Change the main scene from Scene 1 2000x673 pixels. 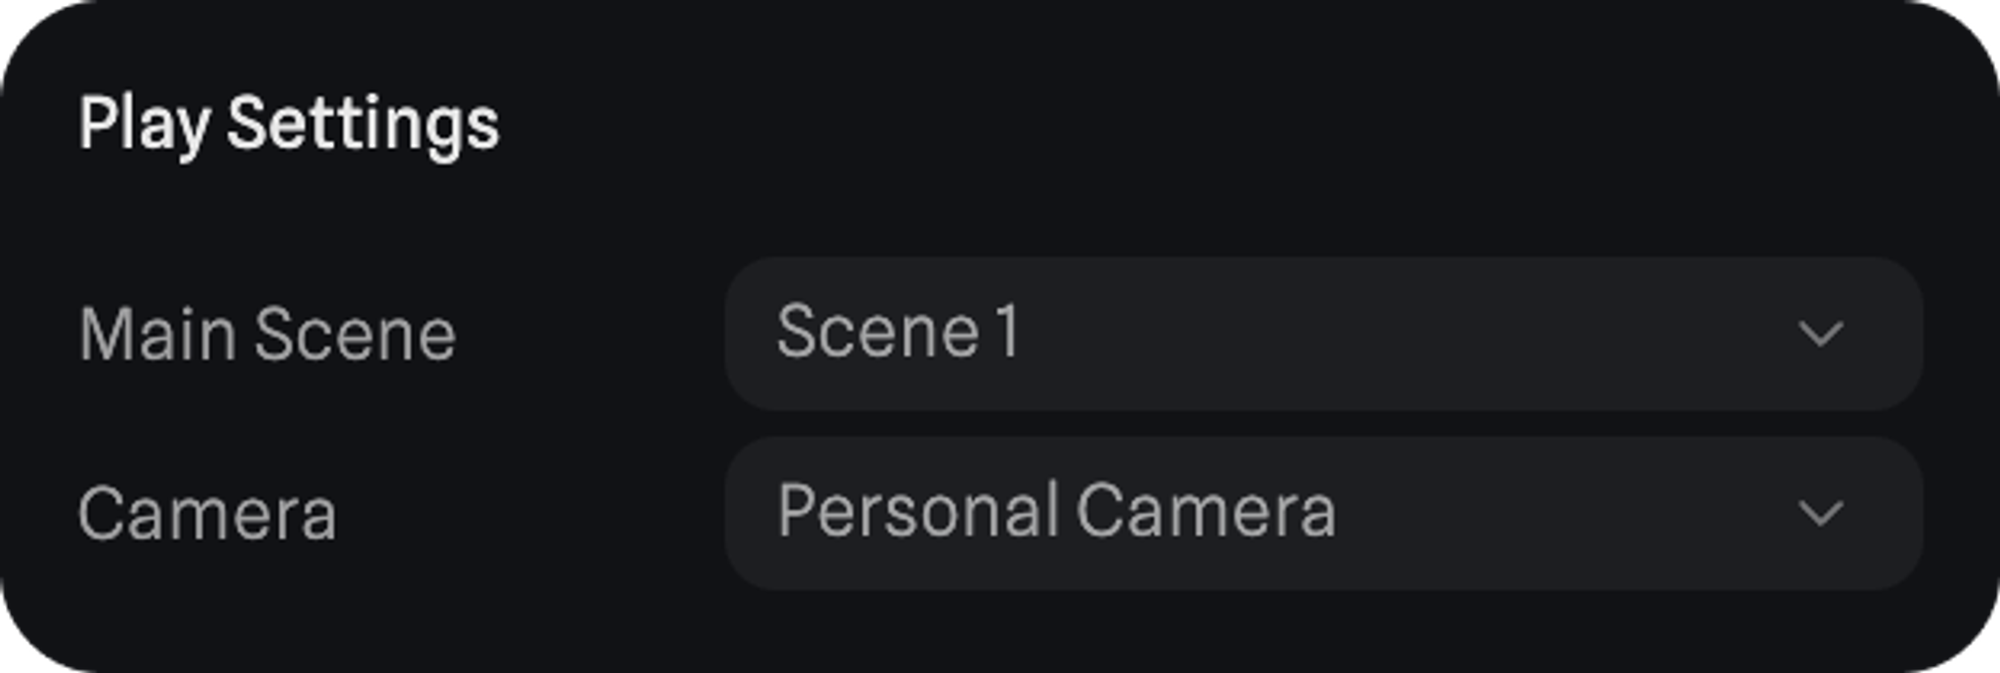pos(1322,333)
